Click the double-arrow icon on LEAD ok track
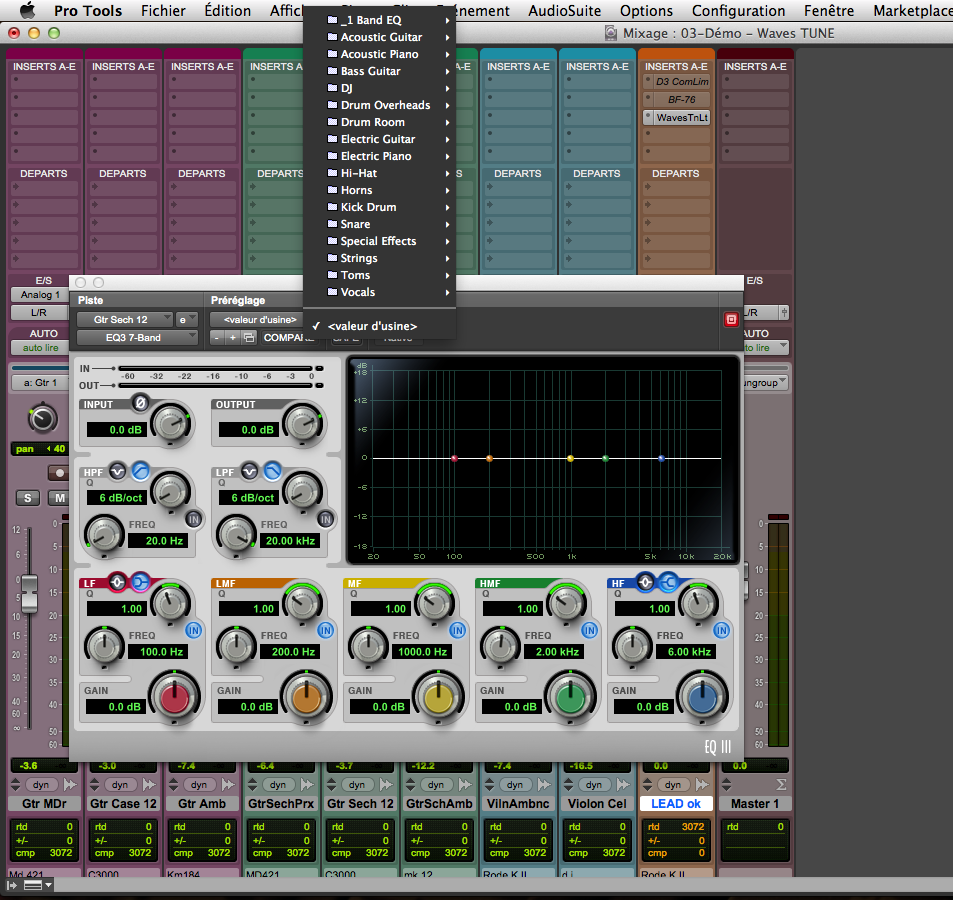Viewport: 953px width, 900px height. 703,785
